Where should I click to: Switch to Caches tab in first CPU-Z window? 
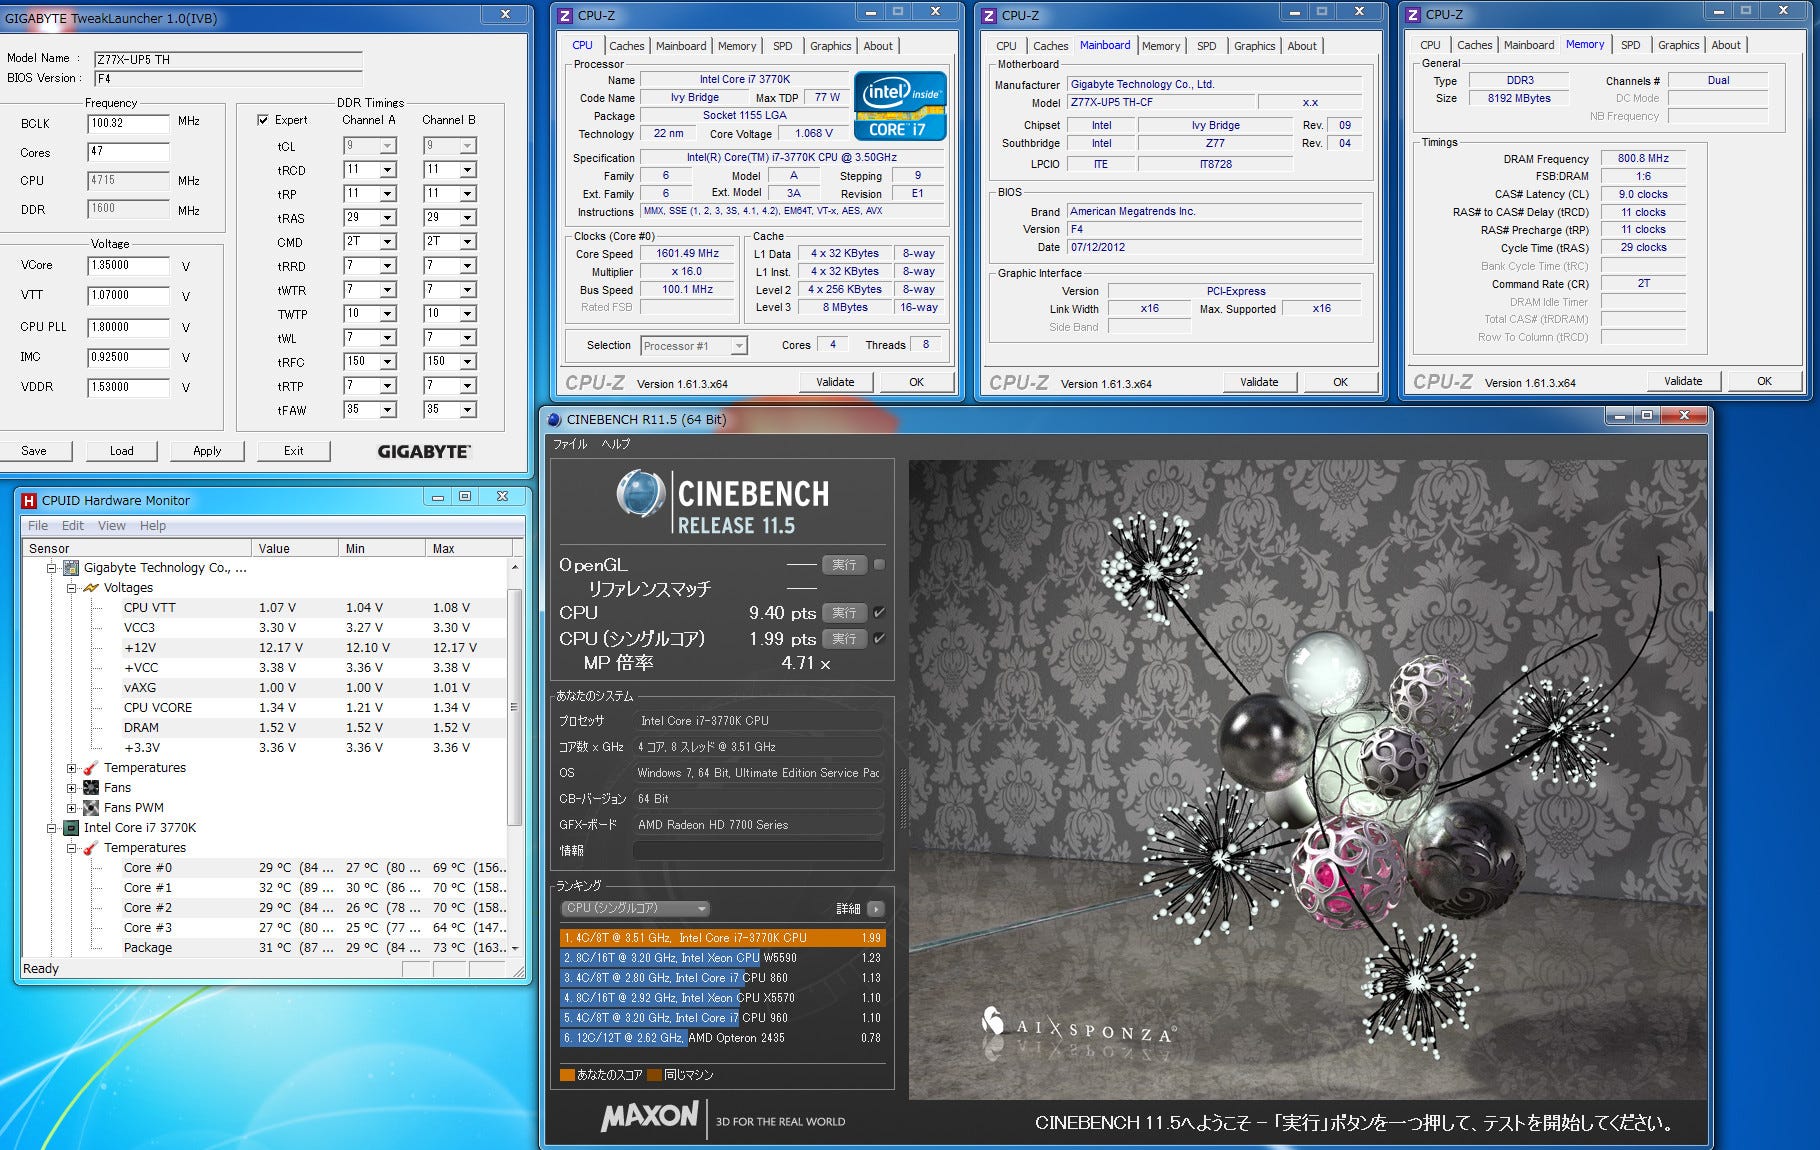626,46
